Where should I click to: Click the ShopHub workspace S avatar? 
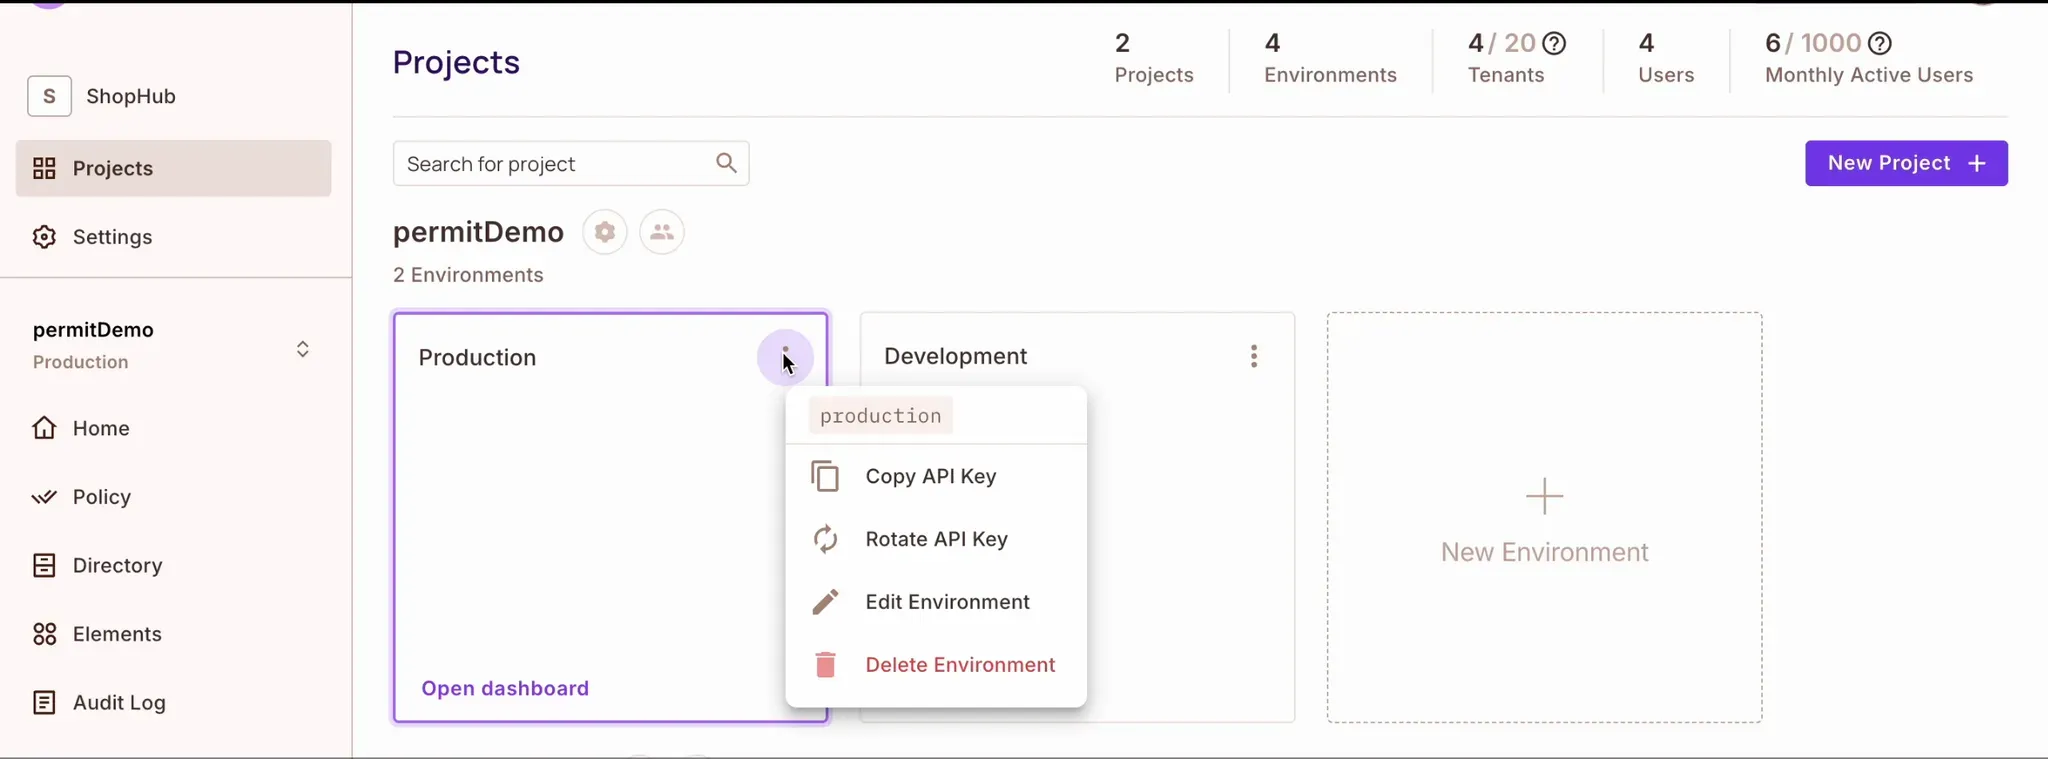49,96
